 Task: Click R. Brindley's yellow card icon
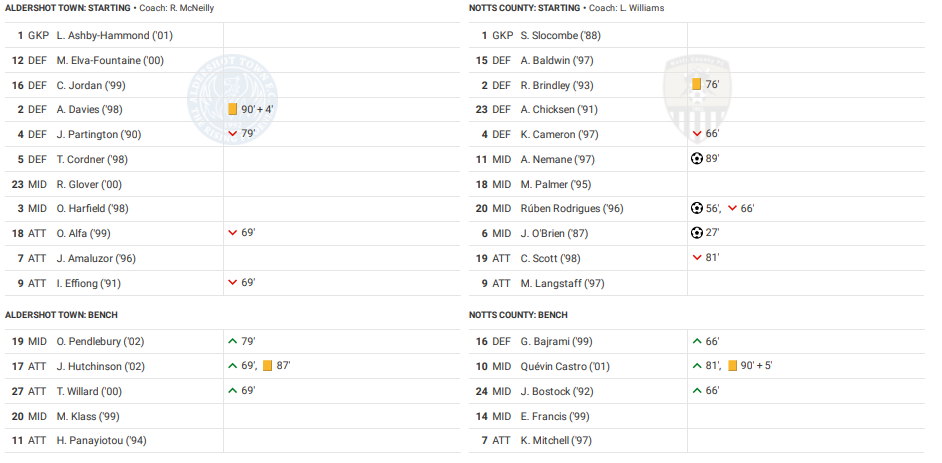(x=697, y=85)
